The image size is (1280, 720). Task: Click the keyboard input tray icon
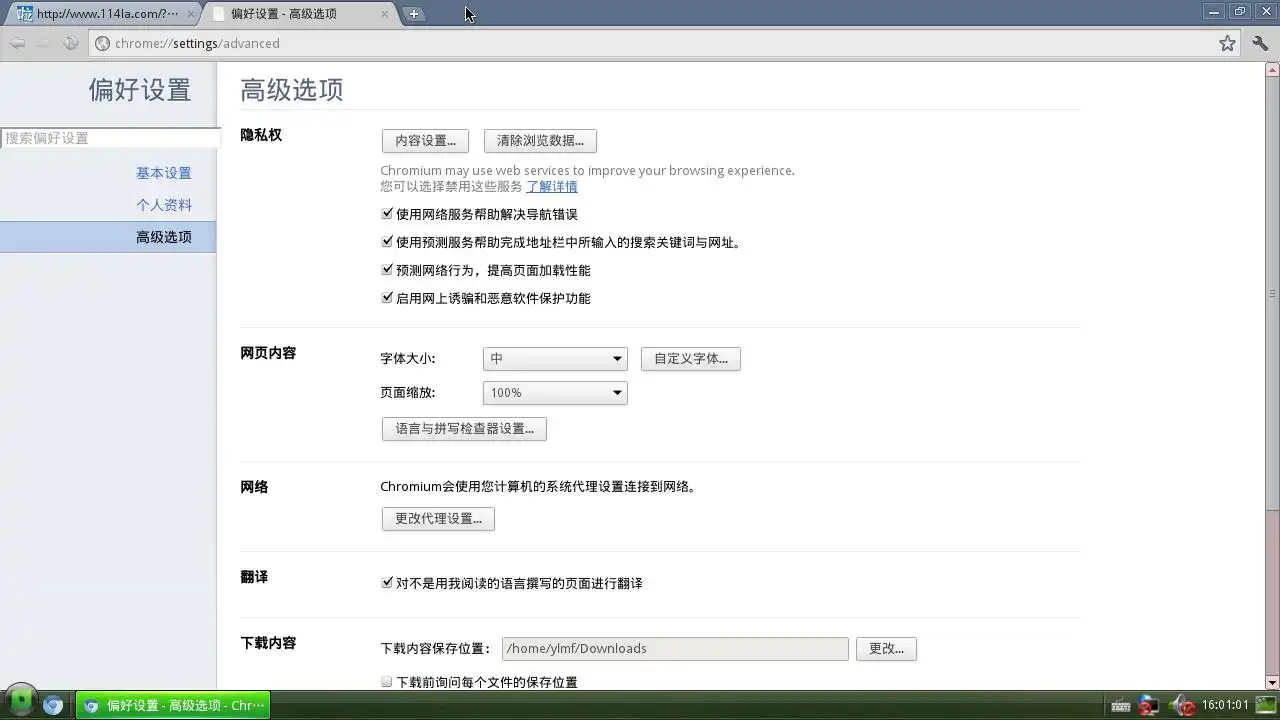coord(1120,705)
